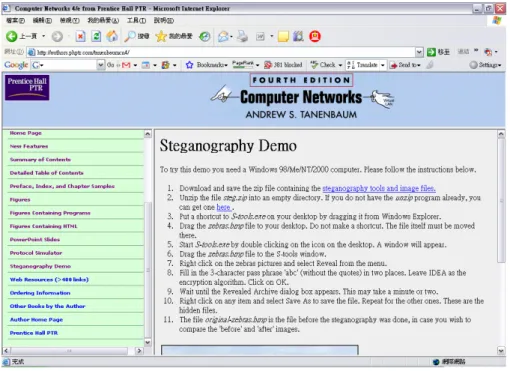Click the Mail envelope icon
510x371 pixels.
tap(223, 36)
